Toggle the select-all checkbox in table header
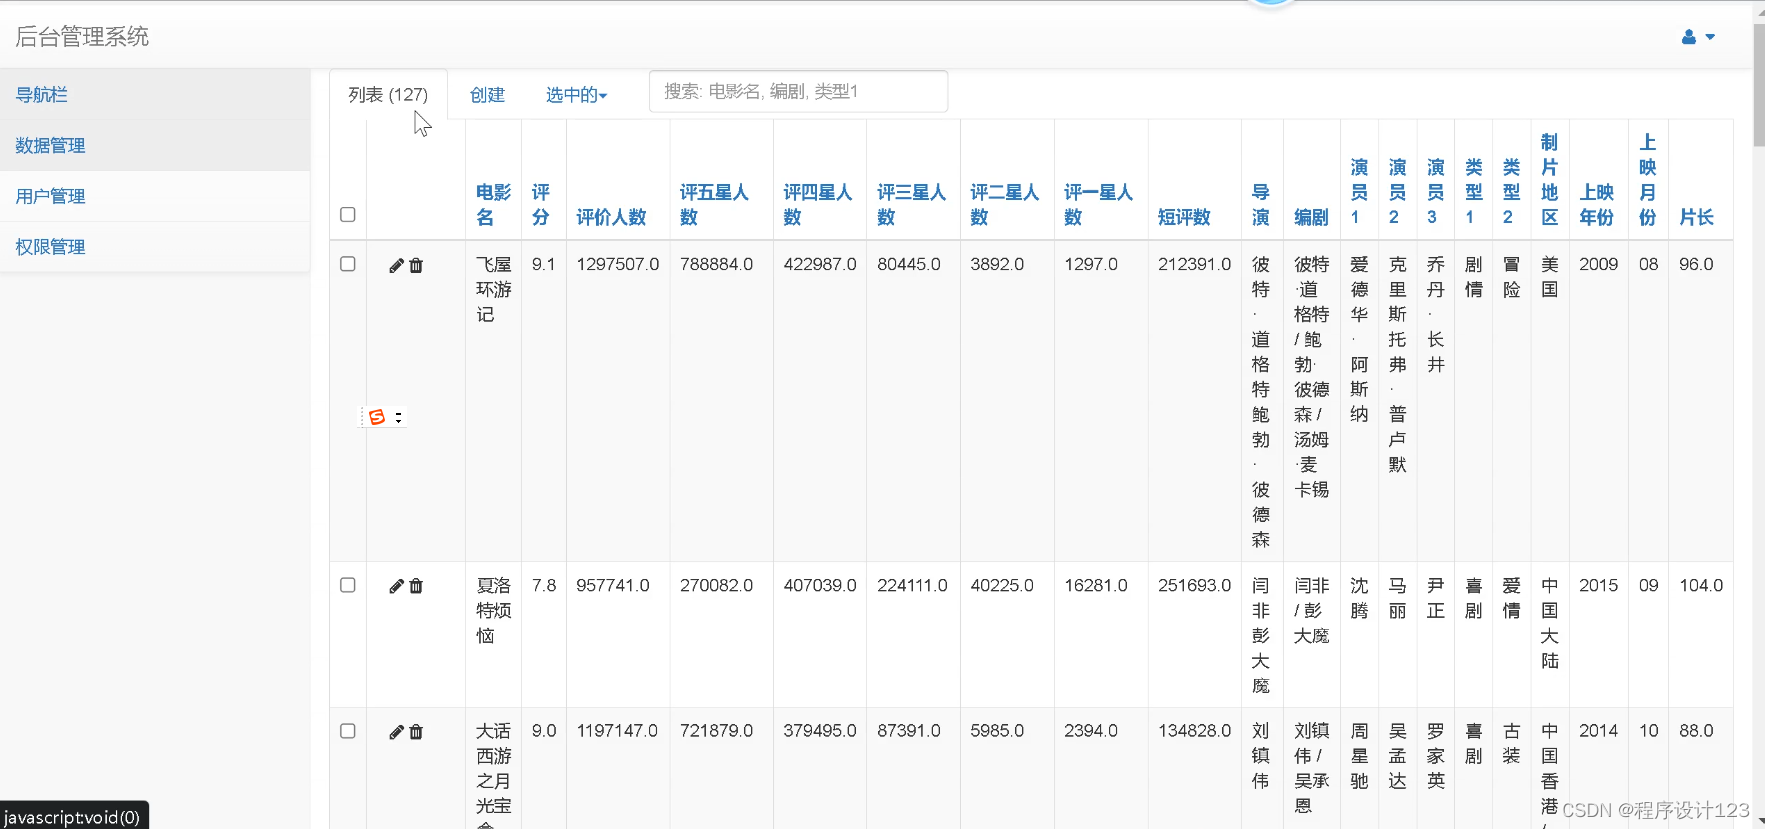The image size is (1765, 829). point(348,214)
